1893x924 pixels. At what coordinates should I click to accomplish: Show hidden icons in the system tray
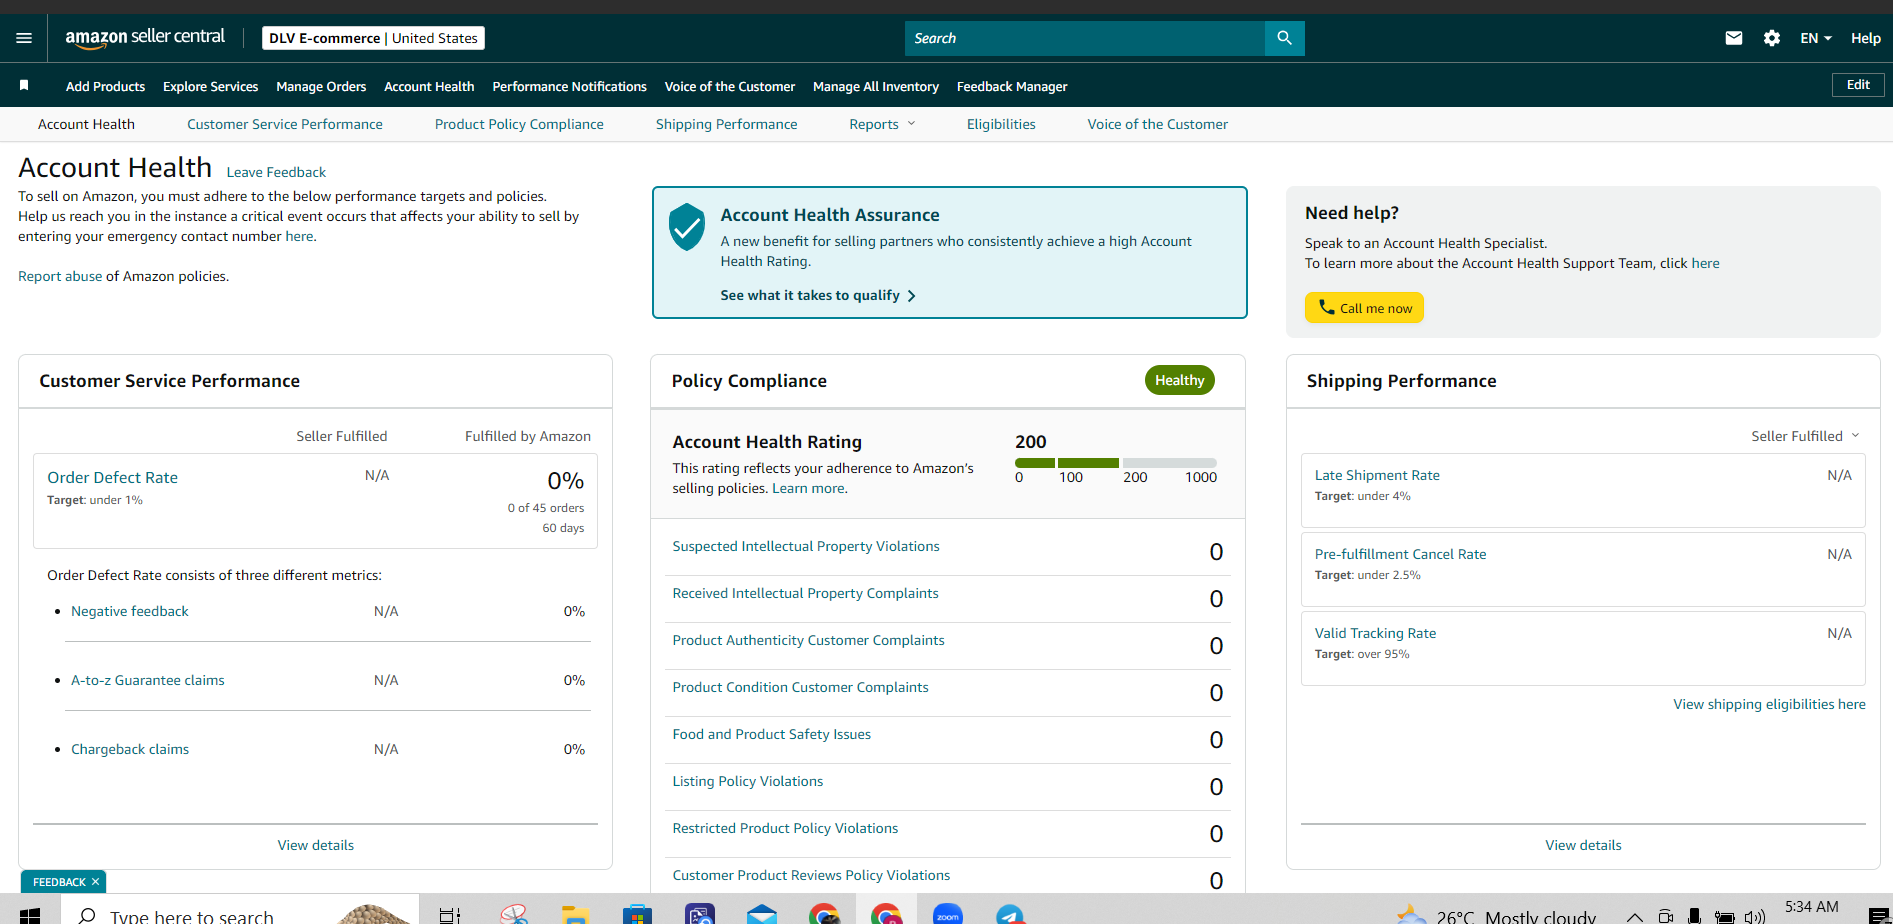1635,916
